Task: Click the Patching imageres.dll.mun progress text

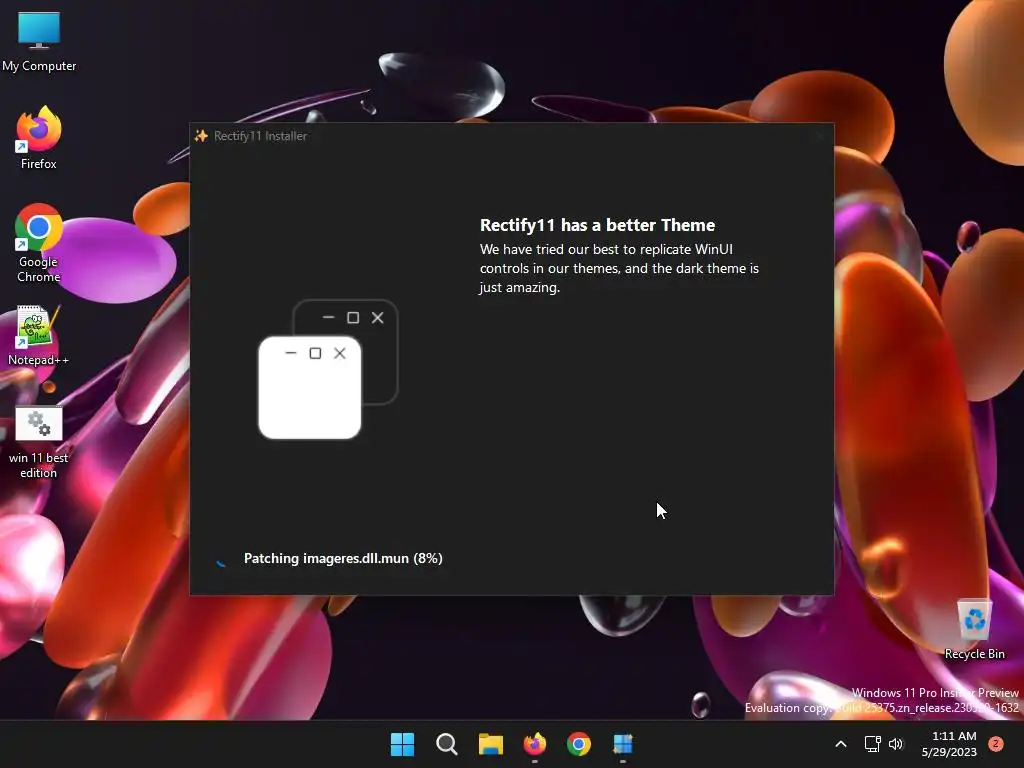Action: (x=343, y=558)
